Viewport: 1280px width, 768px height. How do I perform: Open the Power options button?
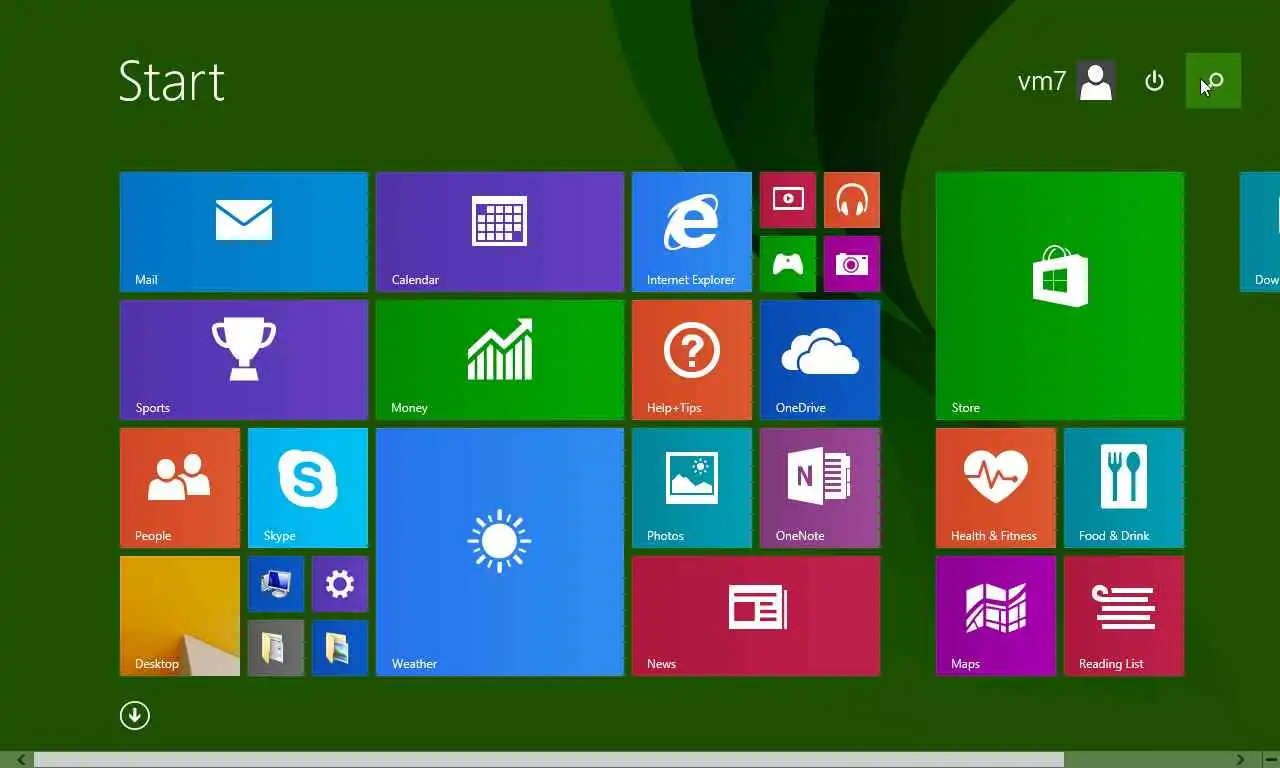click(x=1154, y=81)
